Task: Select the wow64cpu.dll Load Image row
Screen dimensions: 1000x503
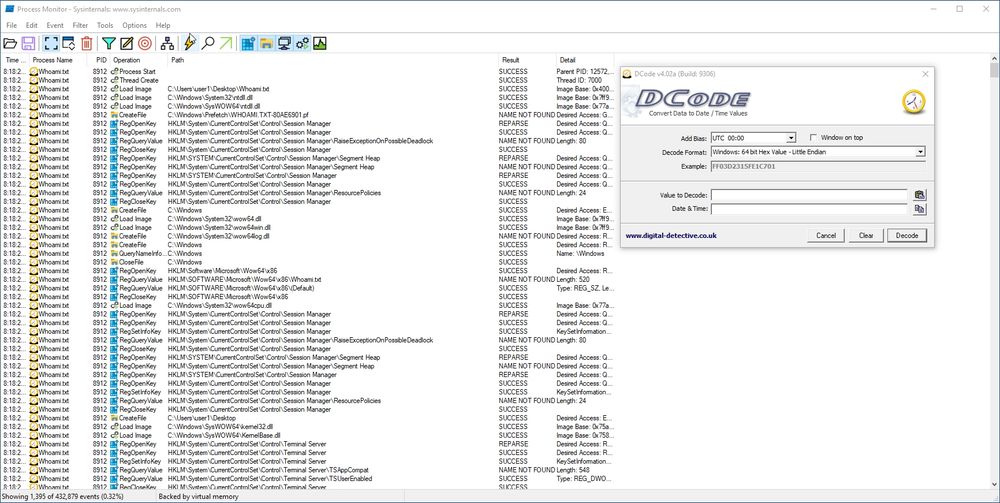Action: click(x=309, y=305)
